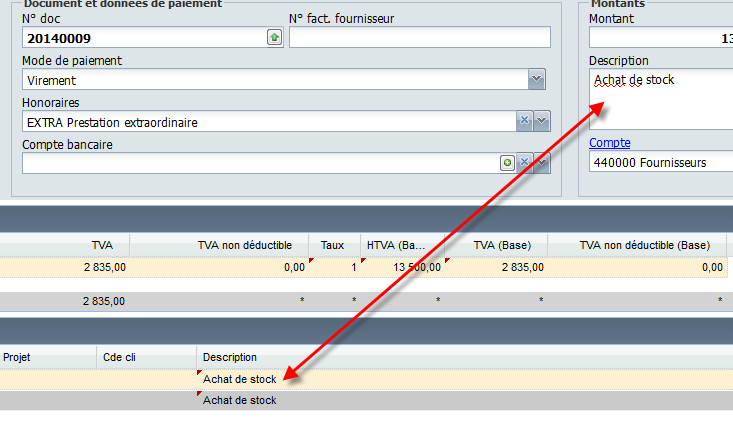Screen dimensions: 733x431
Task: Click the Montant input field
Action: [x=661, y=37]
